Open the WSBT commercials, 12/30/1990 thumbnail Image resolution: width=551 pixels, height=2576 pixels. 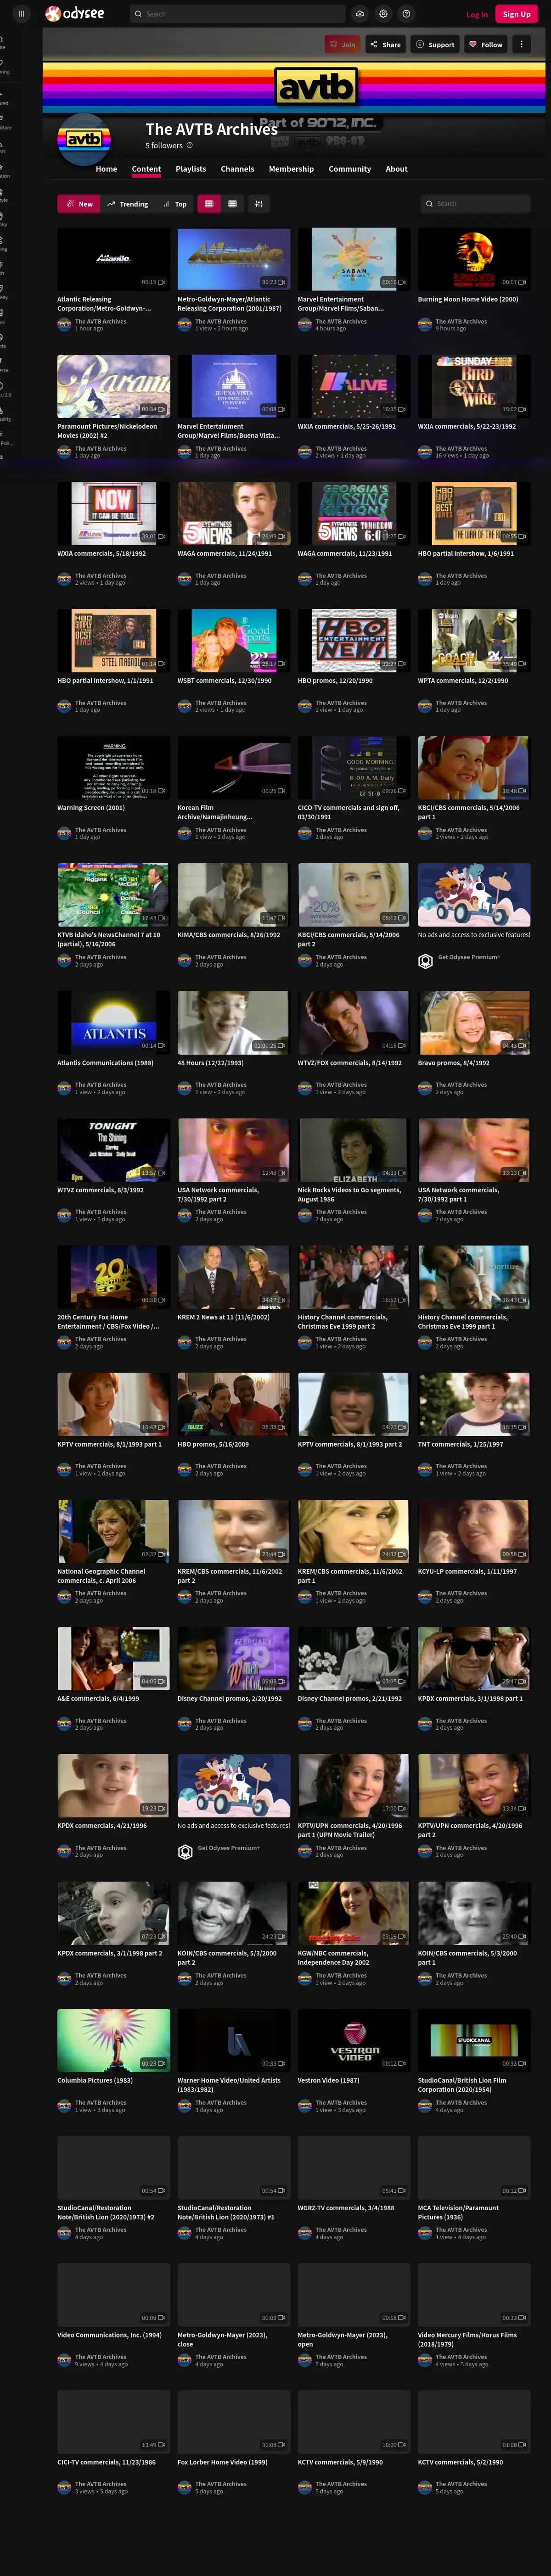[x=234, y=640]
